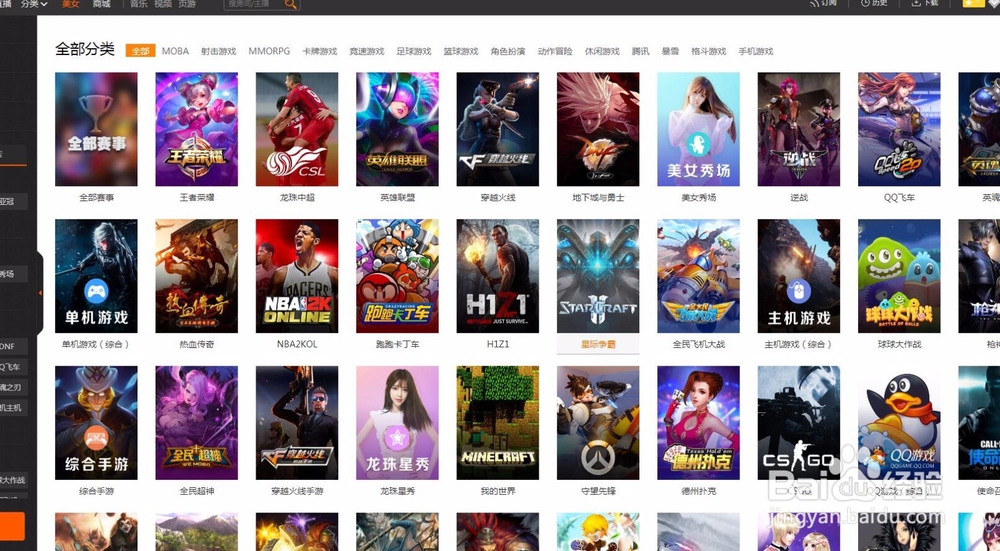1000x551 pixels.
Task: Open 商城 in the top navigation
Action: coord(101,4)
